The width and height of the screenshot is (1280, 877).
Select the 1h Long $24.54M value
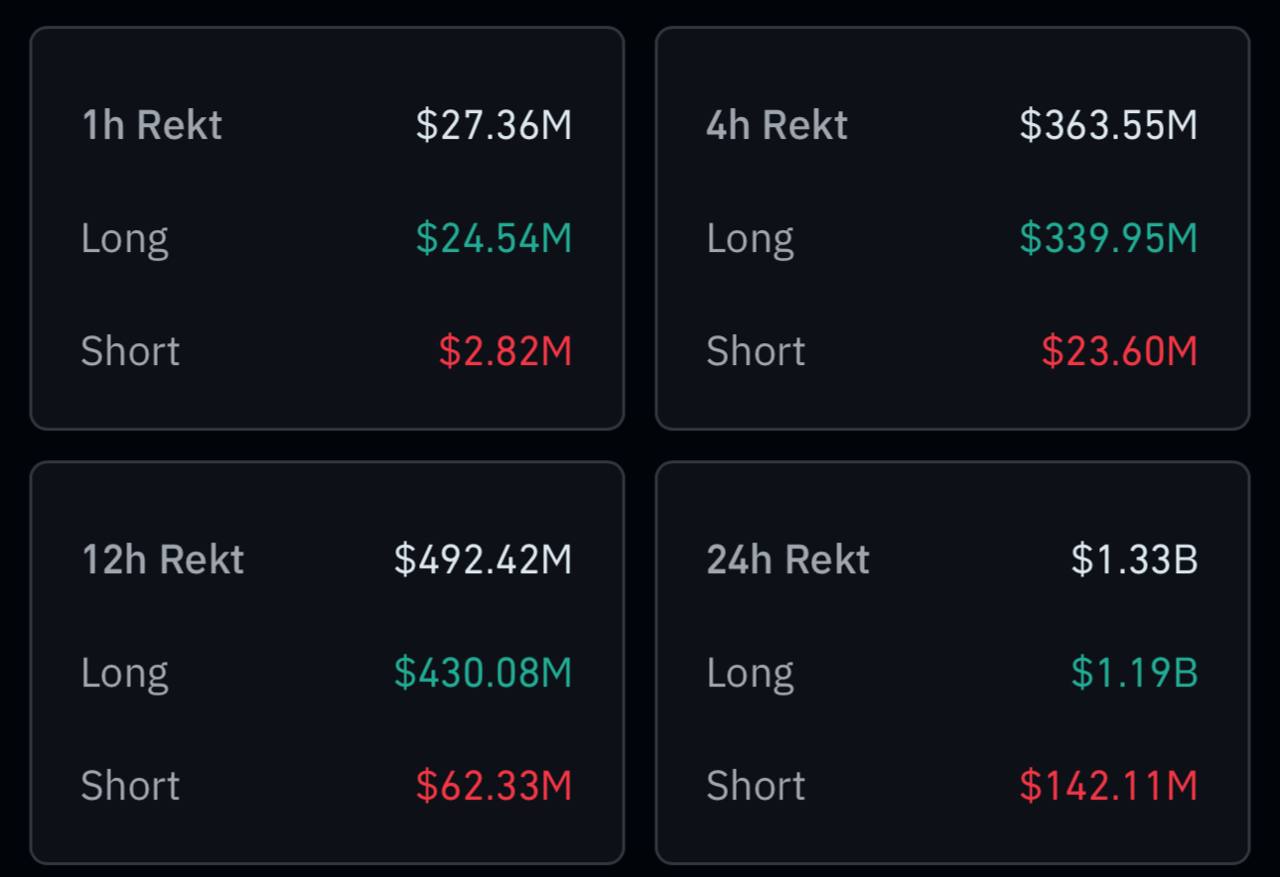(x=494, y=238)
